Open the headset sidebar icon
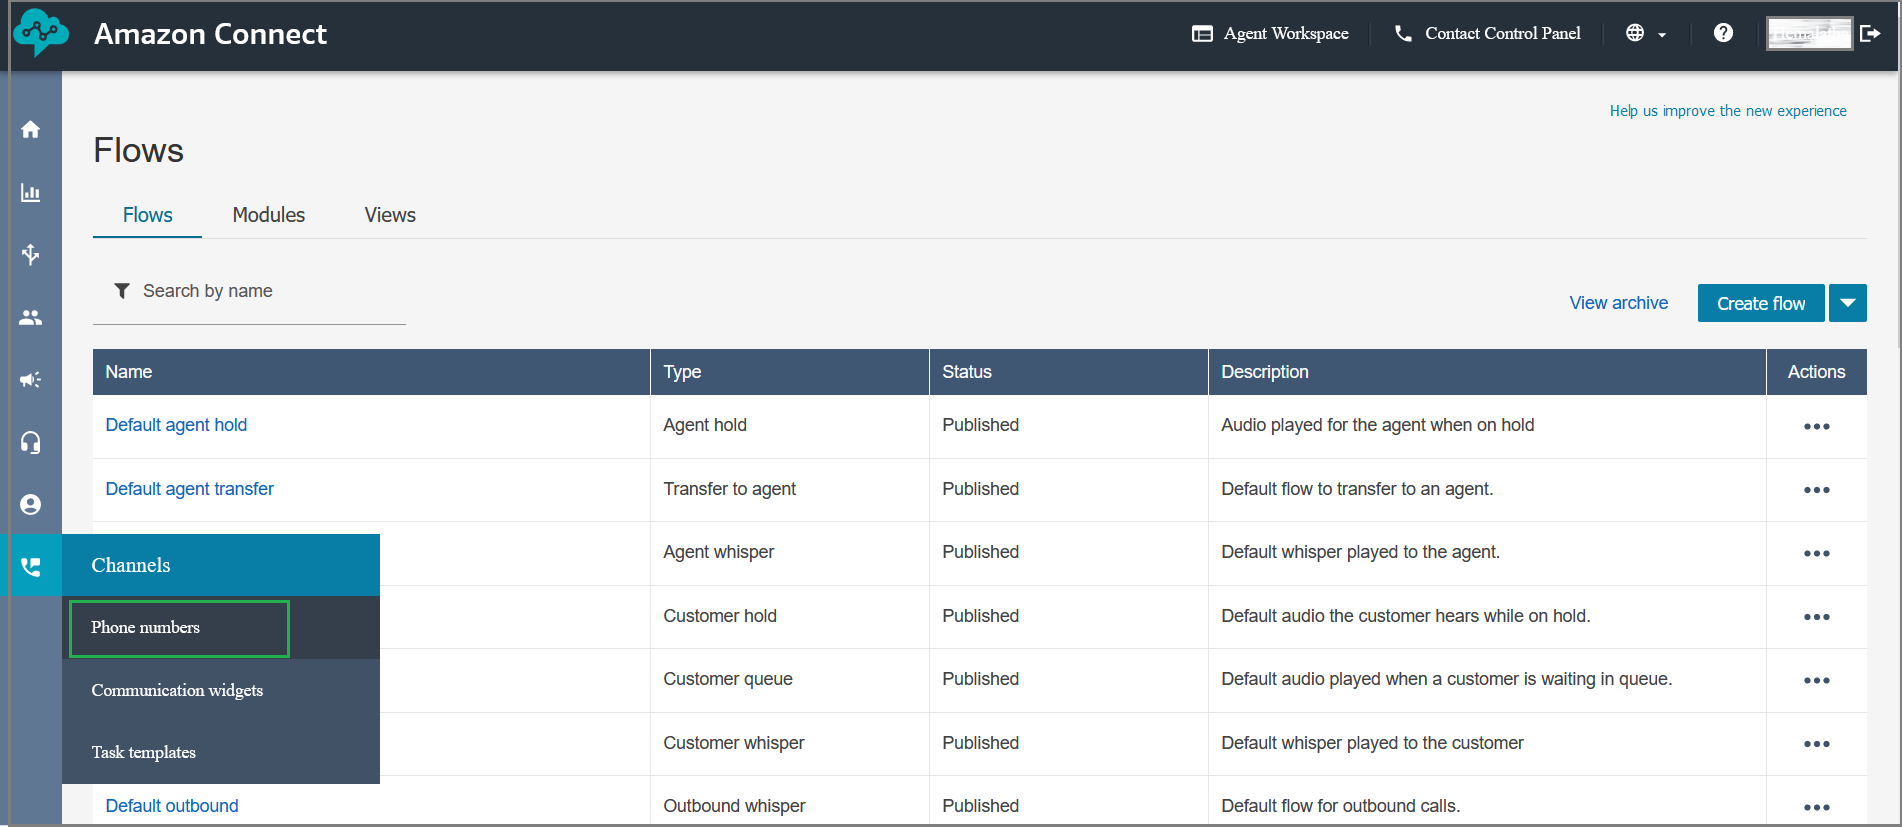The image size is (1902, 827). click(31, 442)
